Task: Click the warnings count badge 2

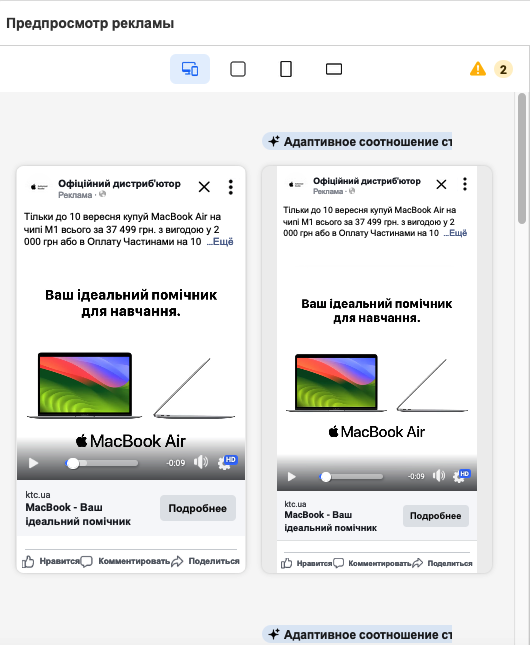Action: click(x=503, y=69)
